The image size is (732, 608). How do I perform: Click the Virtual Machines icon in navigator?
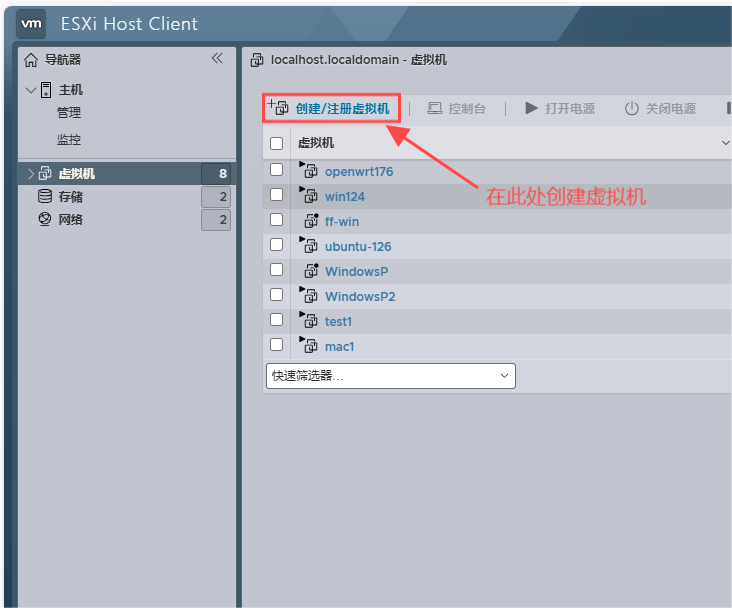tap(45, 173)
